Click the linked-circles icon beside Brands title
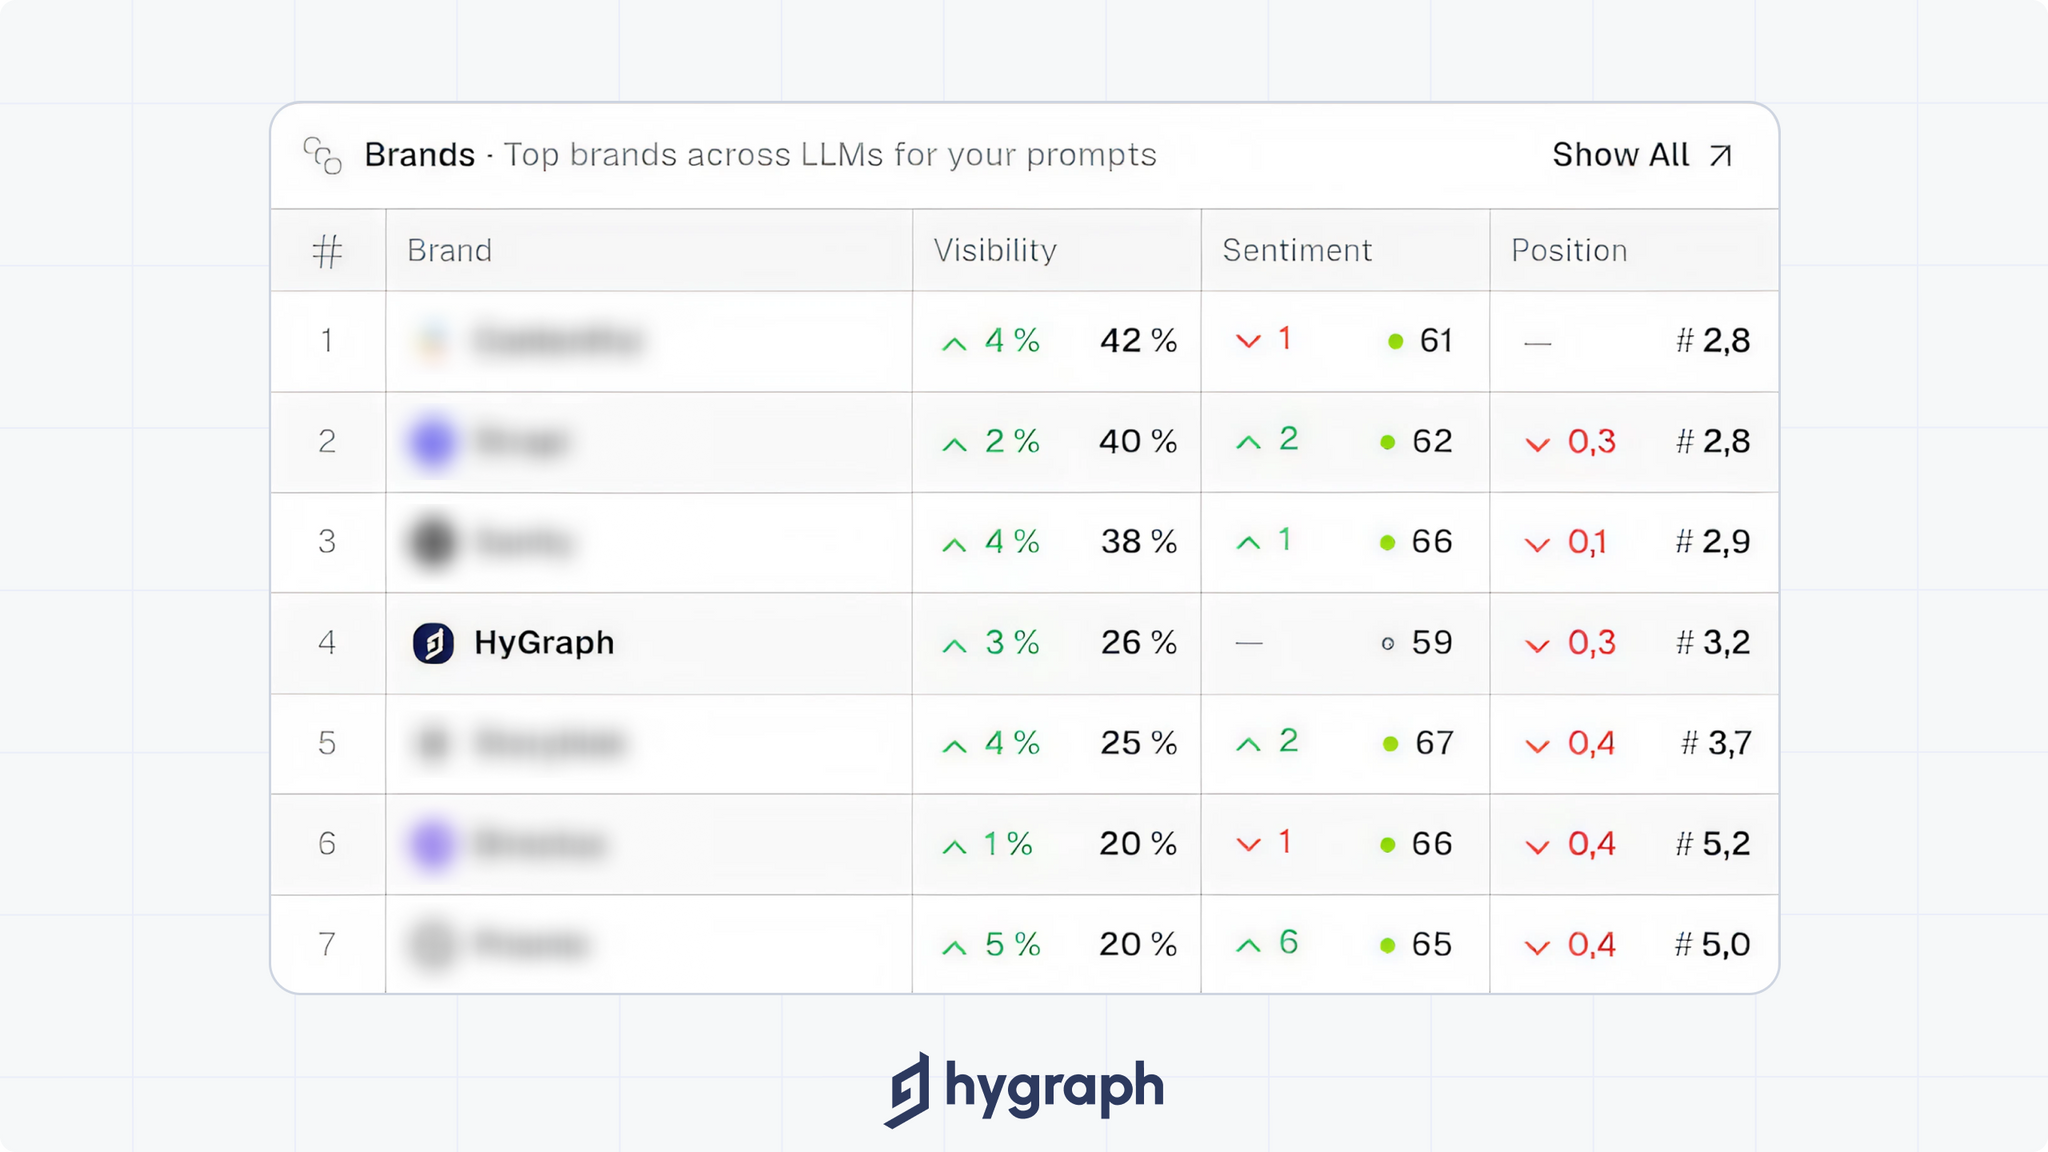The height and width of the screenshot is (1152, 2048). tap(322, 154)
